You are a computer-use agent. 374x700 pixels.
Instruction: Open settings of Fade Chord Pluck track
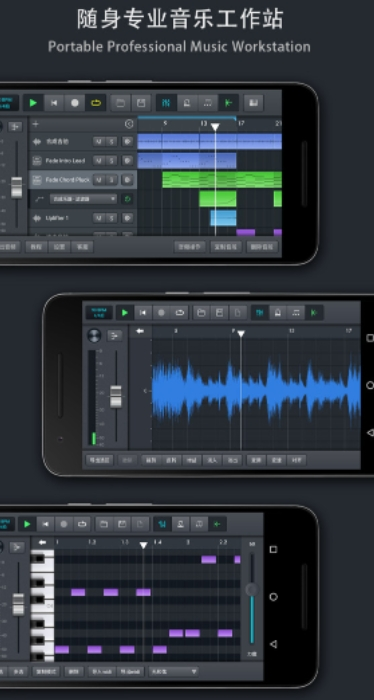(x=128, y=180)
